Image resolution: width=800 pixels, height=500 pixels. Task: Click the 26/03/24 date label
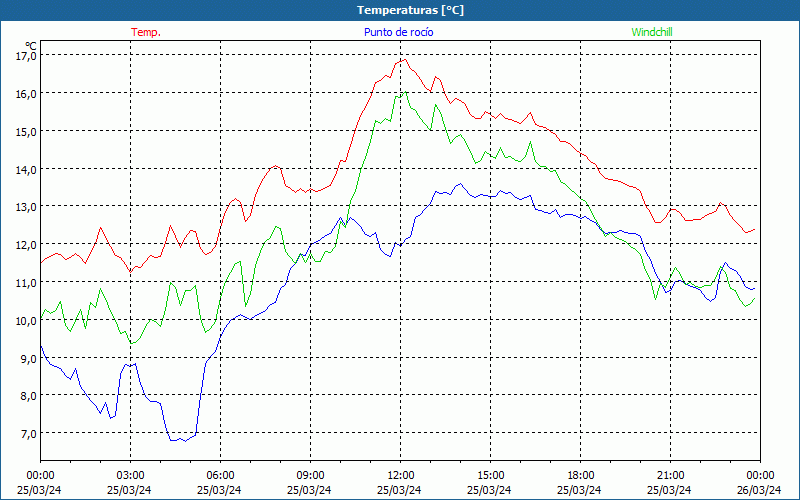click(760, 490)
